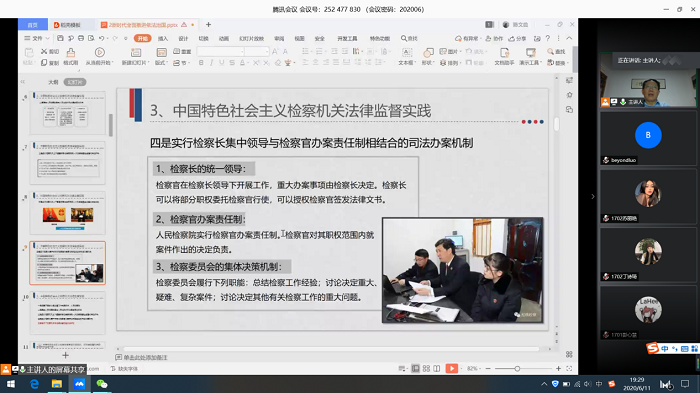The image size is (700, 393).
Task: Switch to slide sorter view icon
Action: click(x=426, y=368)
